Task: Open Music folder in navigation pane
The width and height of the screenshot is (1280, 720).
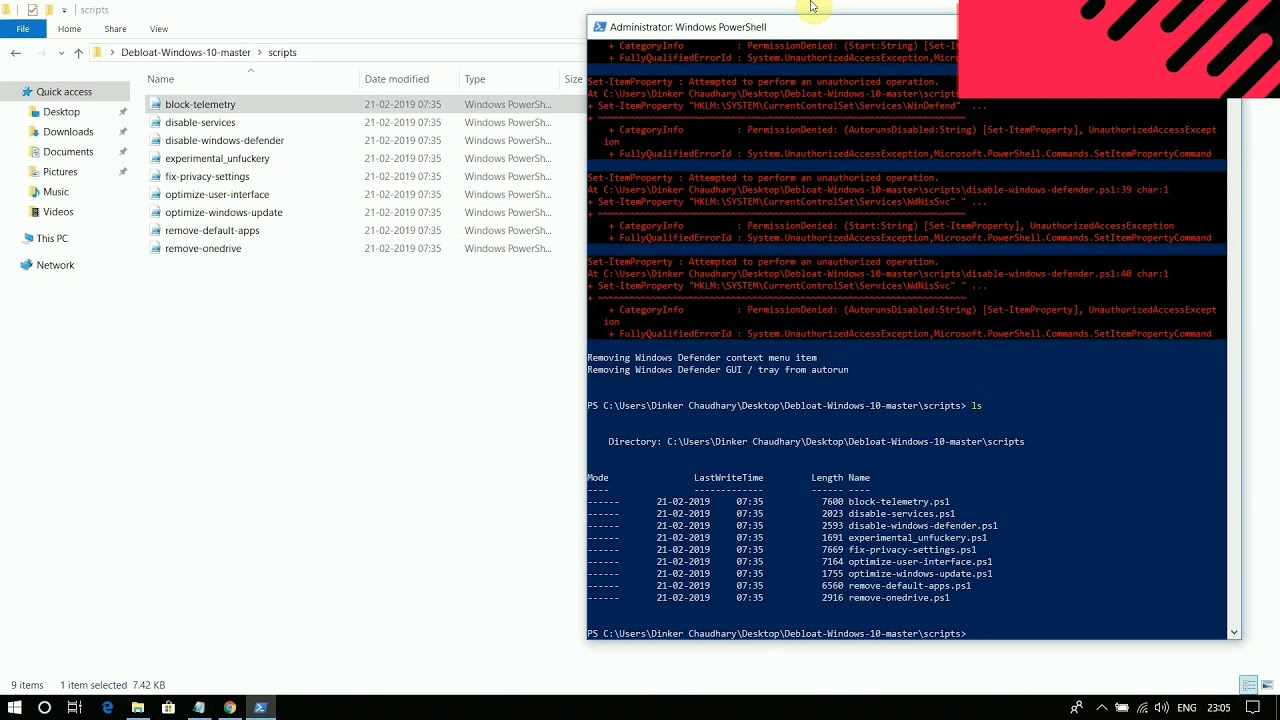Action: coord(56,192)
